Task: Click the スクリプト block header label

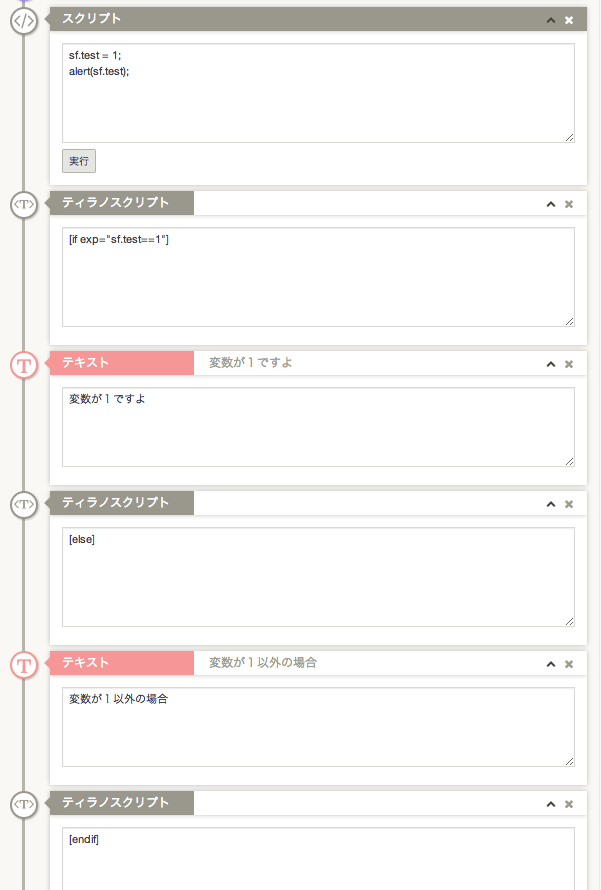Action: coord(92,20)
